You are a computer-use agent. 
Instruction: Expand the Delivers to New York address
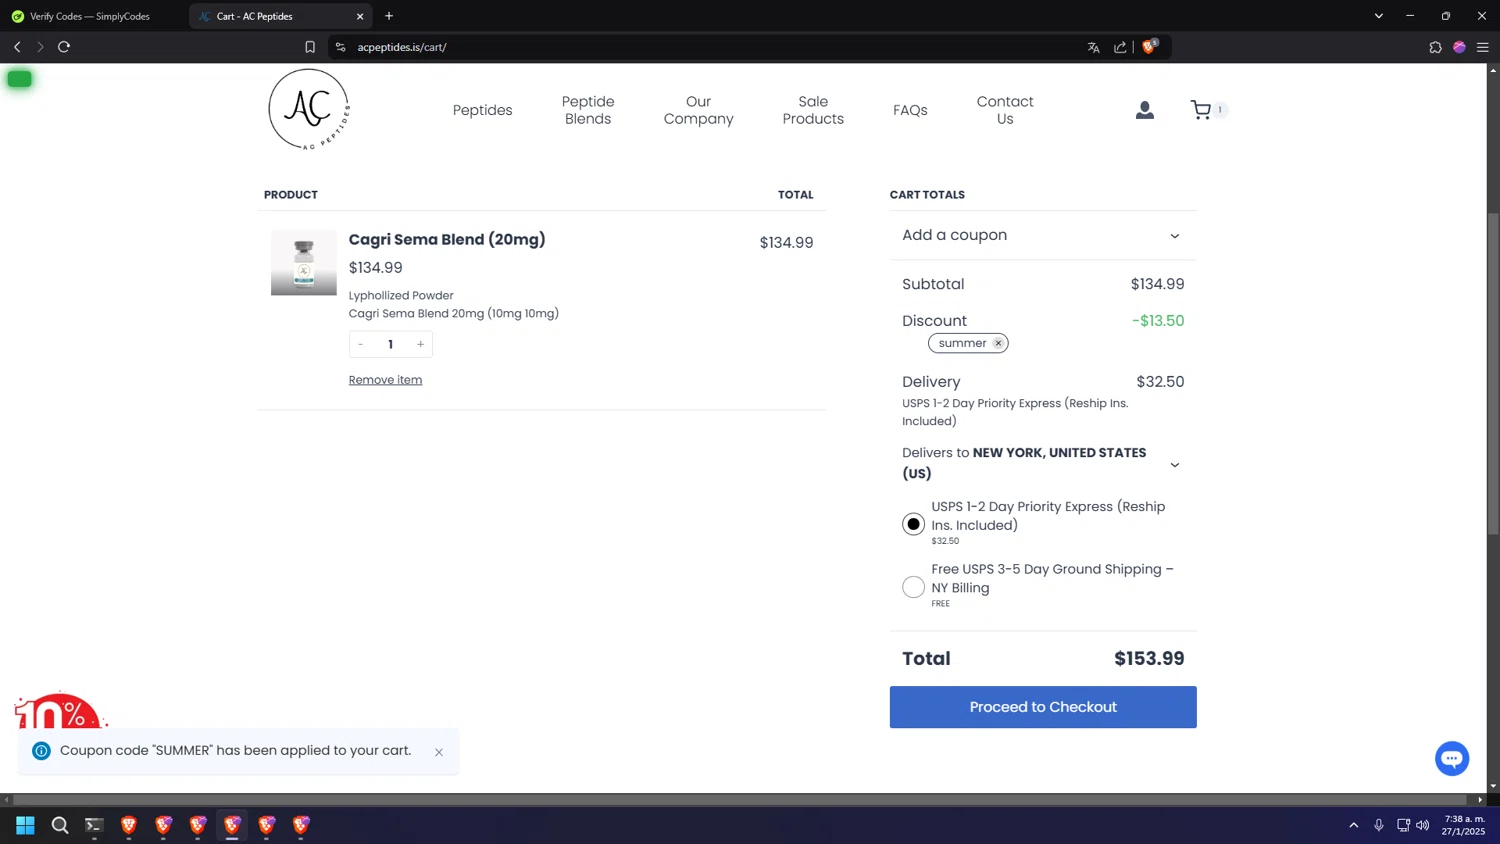(x=1042, y=463)
